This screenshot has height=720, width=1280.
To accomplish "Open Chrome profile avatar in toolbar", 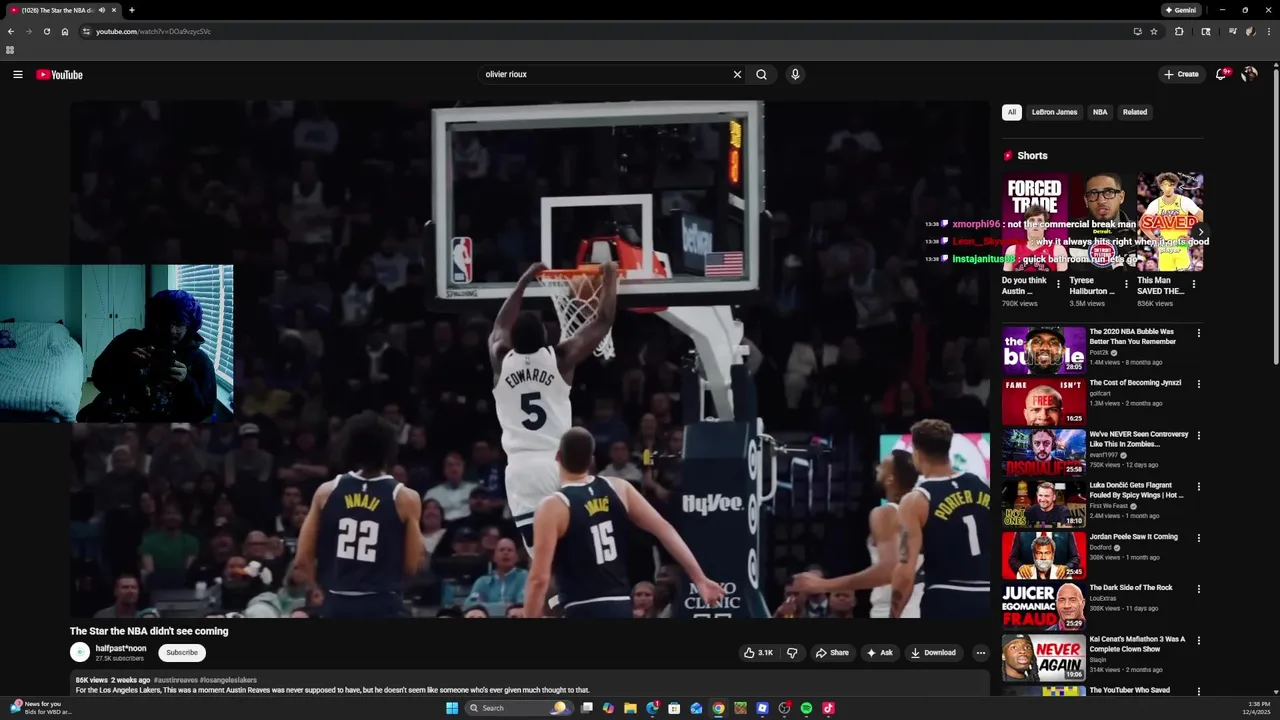I will [1250, 31].
